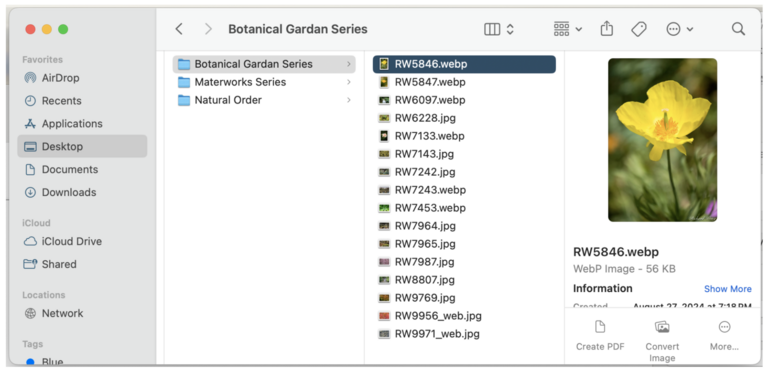Click the yellow flower preview image

(662, 140)
